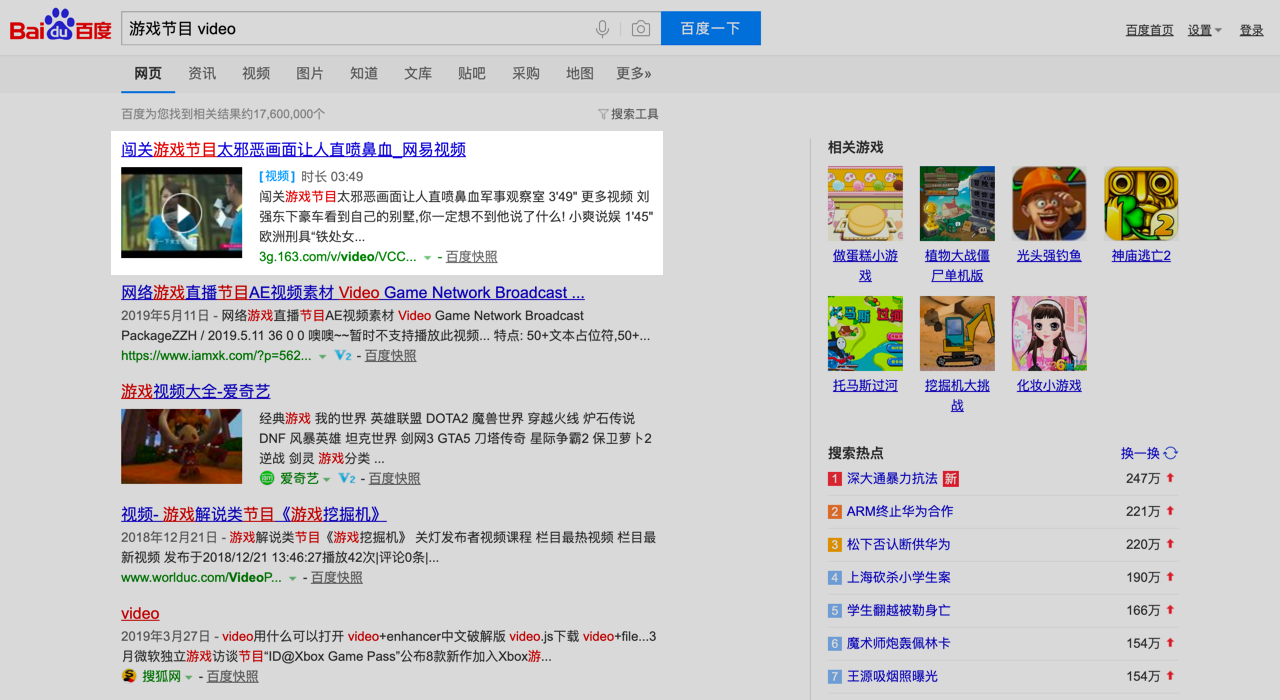Open 挖掘机大挑战 game icon
This screenshot has width=1280, height=700.
point(957,333)
